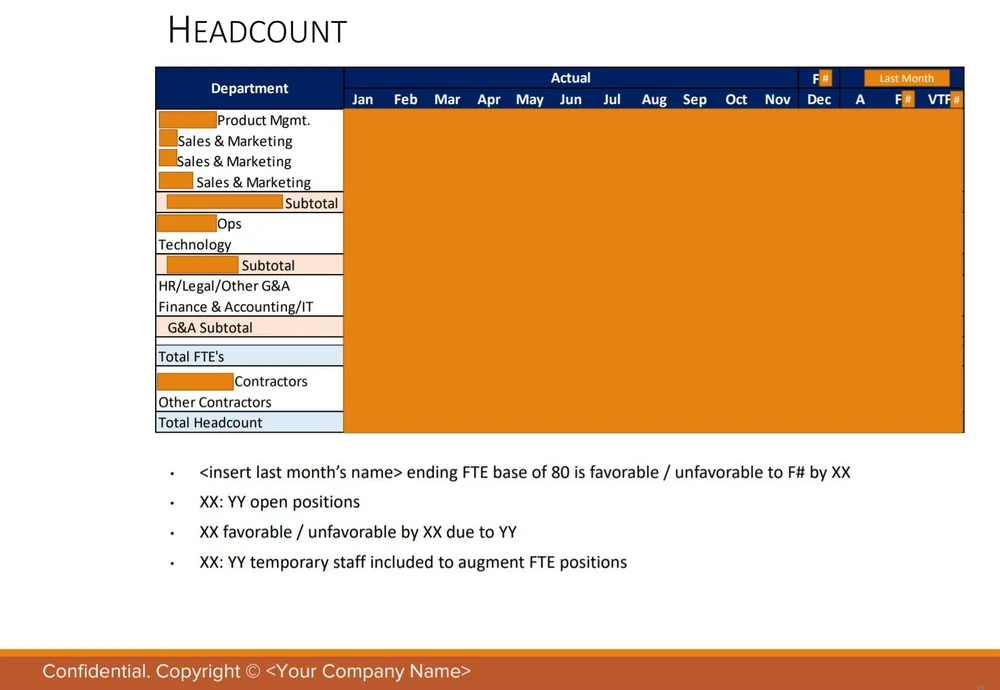Click the Finance & Accounting/IT row

tap(249, 307)
